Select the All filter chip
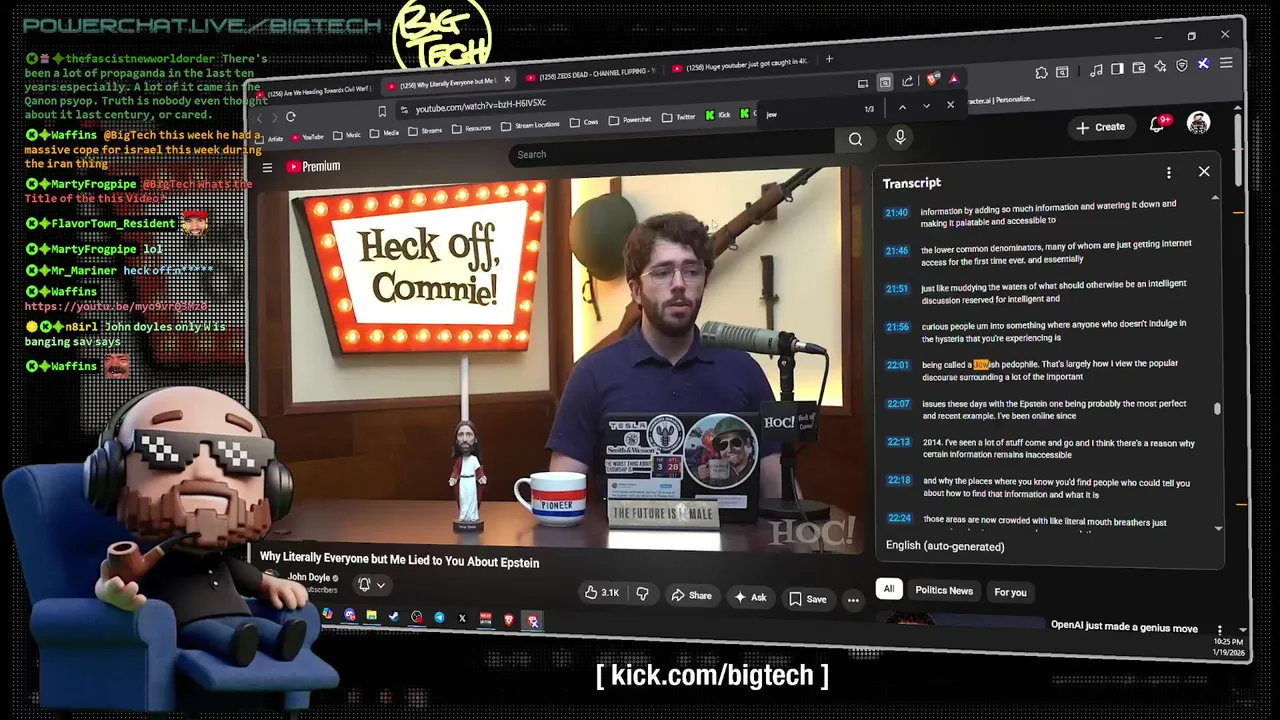Viewport: 1280px width, 720px height. point(888,589)
